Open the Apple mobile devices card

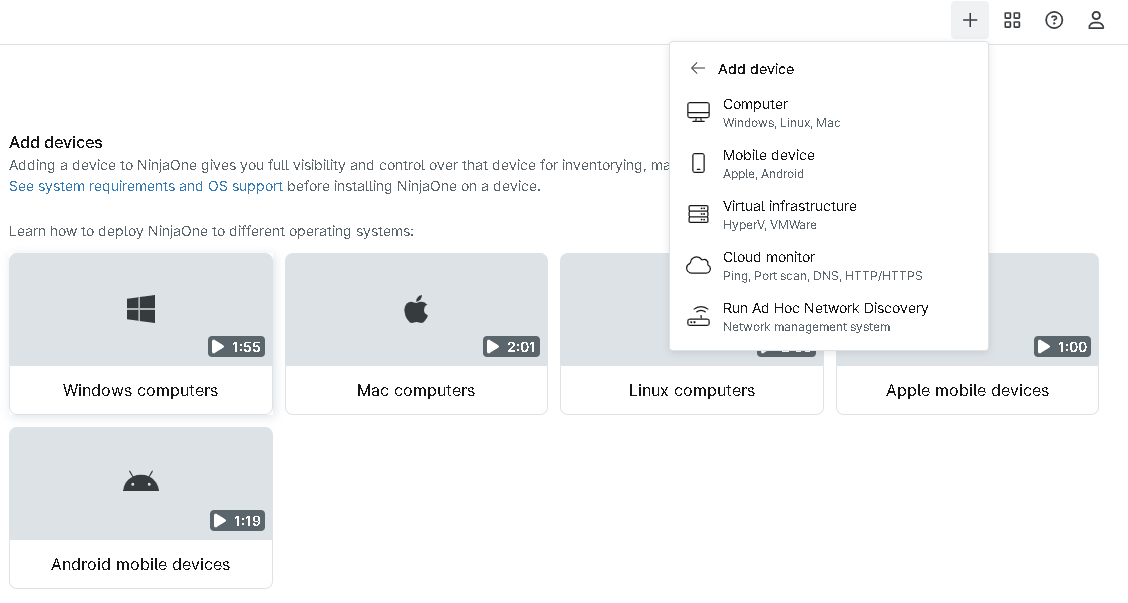pos(967,390)
